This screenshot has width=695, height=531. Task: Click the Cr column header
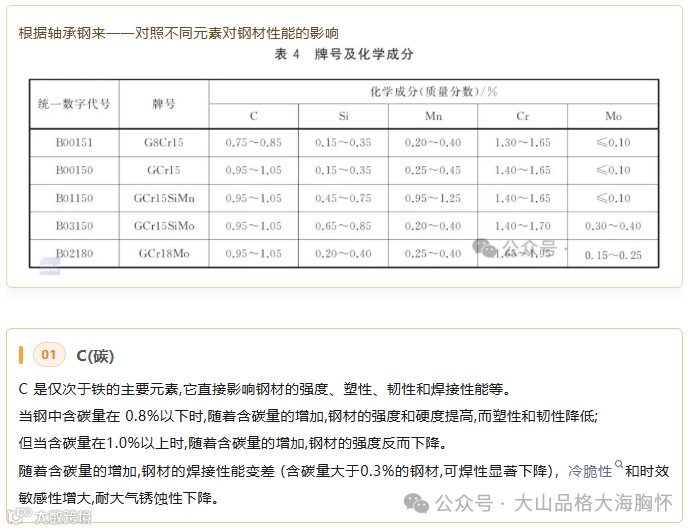(x=523, y=116)
